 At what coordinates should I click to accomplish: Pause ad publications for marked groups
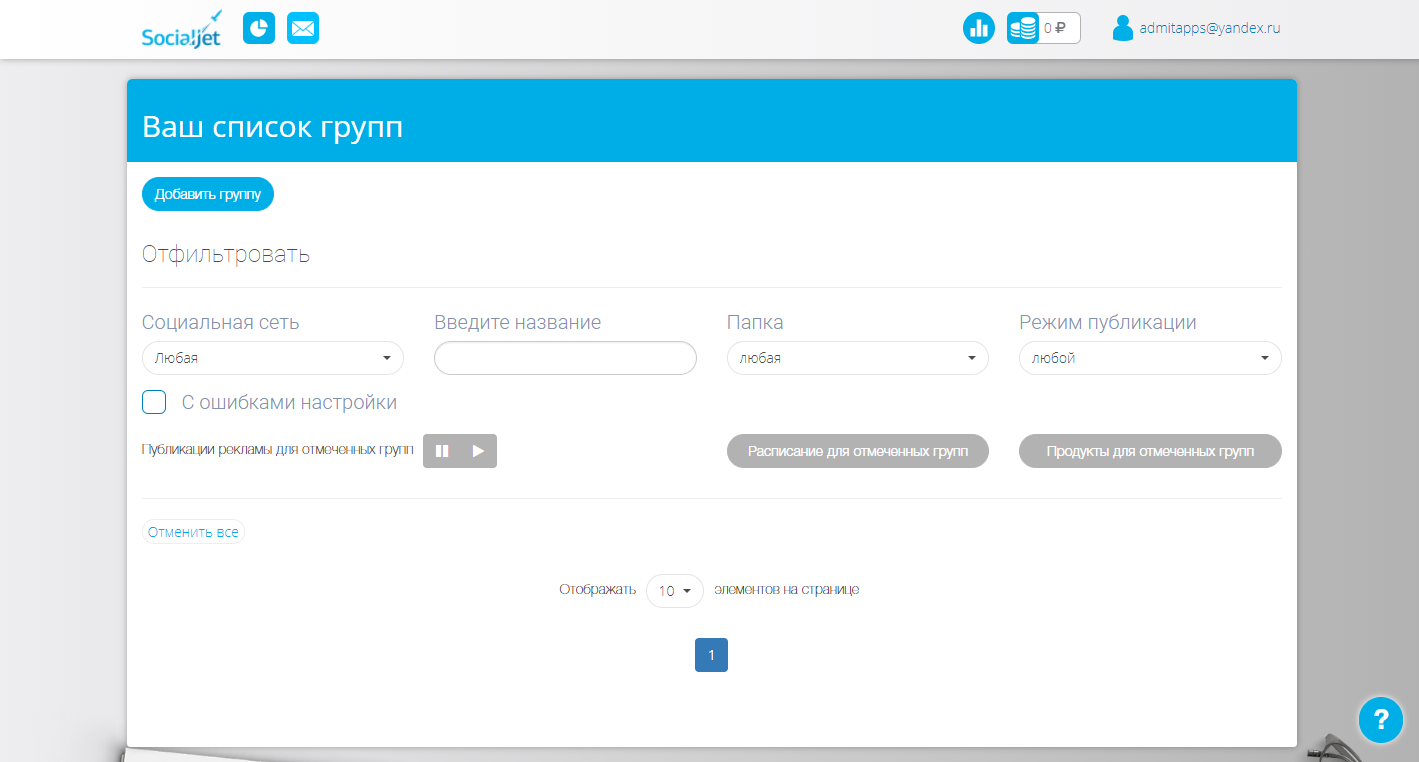point(442,451)
